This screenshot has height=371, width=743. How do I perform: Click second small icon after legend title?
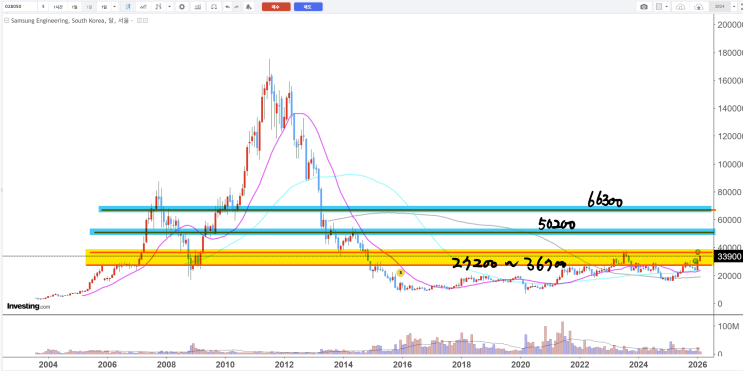tap(145, 21)
